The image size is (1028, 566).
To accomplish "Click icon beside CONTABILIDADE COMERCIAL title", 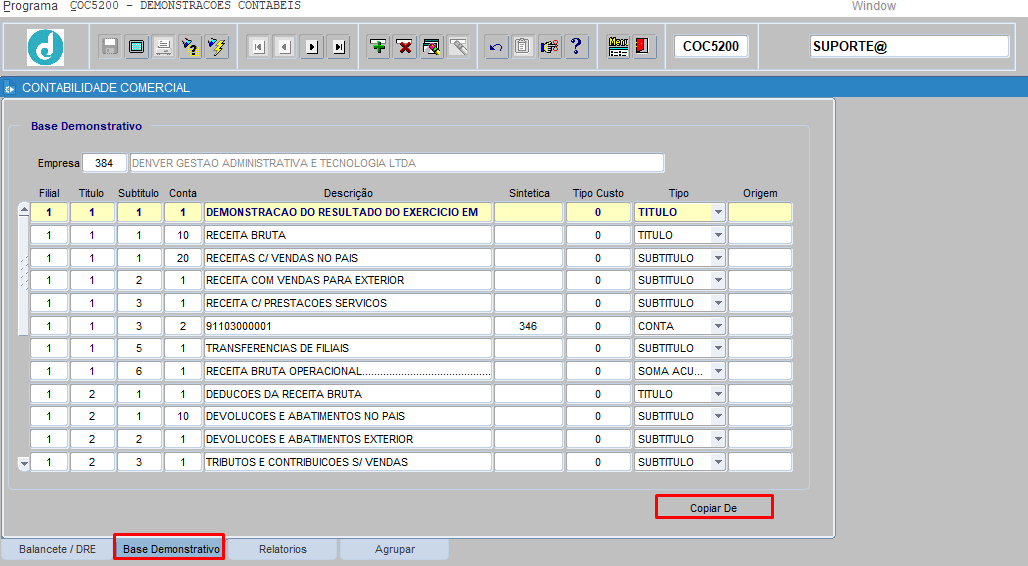I will (x=9, y=88).
